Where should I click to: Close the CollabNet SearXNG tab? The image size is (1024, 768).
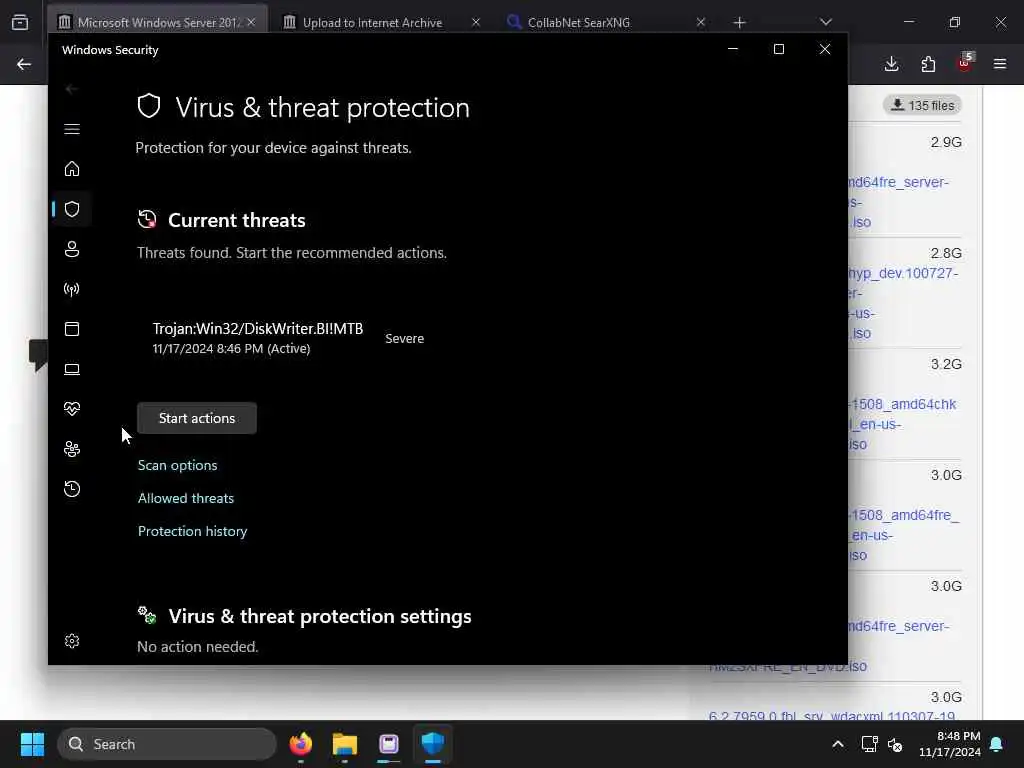point(700,22)
